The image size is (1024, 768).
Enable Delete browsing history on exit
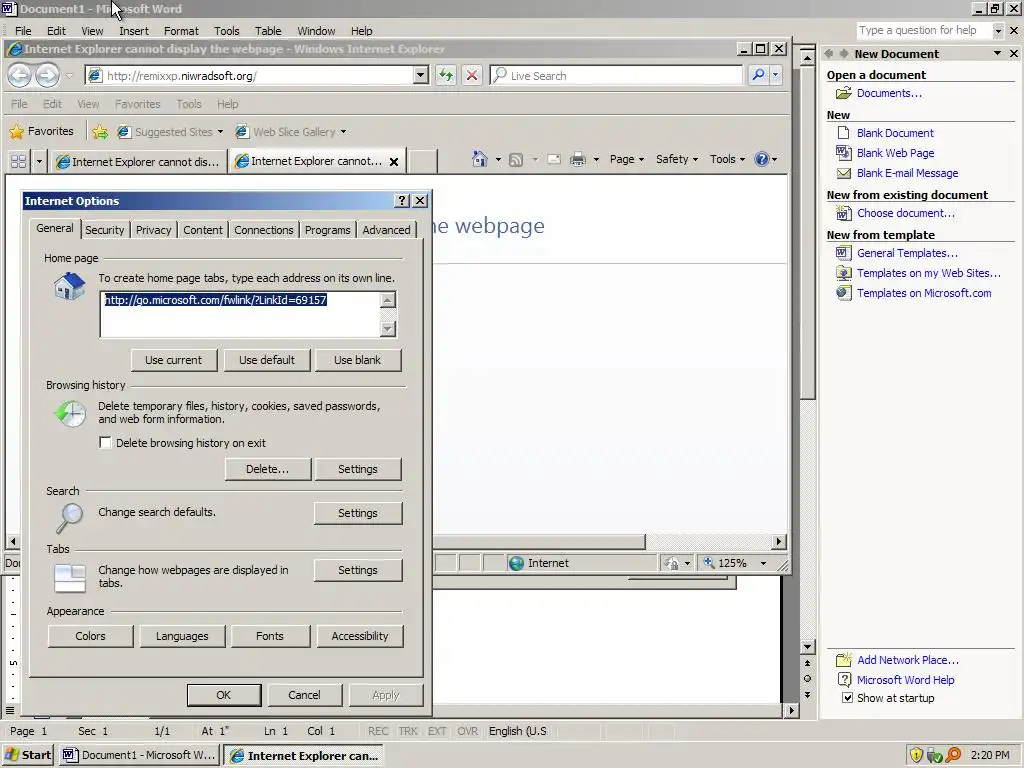click(105, 443)
